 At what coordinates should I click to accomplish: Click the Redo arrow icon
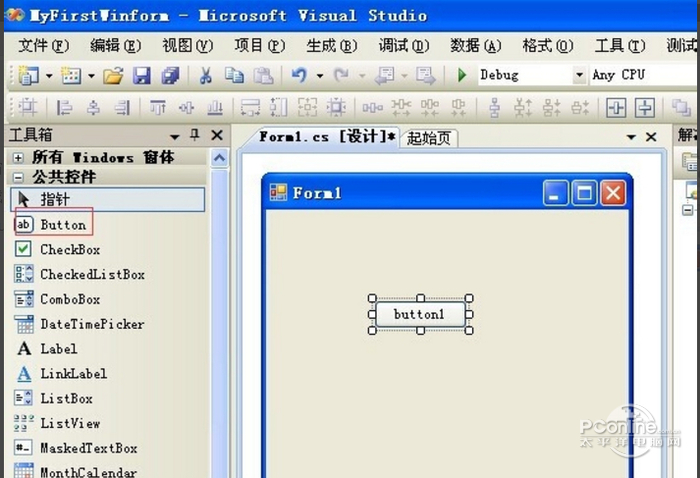(x=342, y=75)
